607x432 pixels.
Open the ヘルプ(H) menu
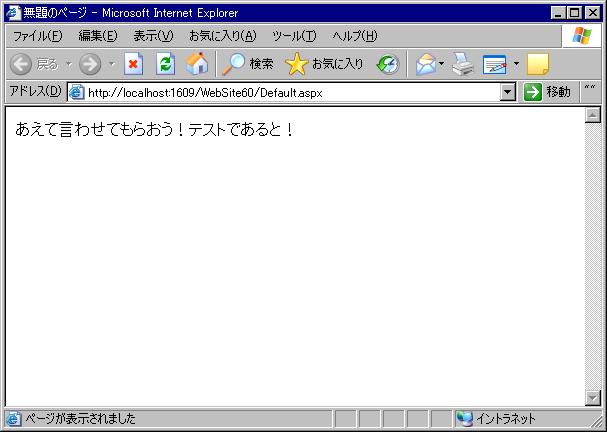click(x=355, y=36)
